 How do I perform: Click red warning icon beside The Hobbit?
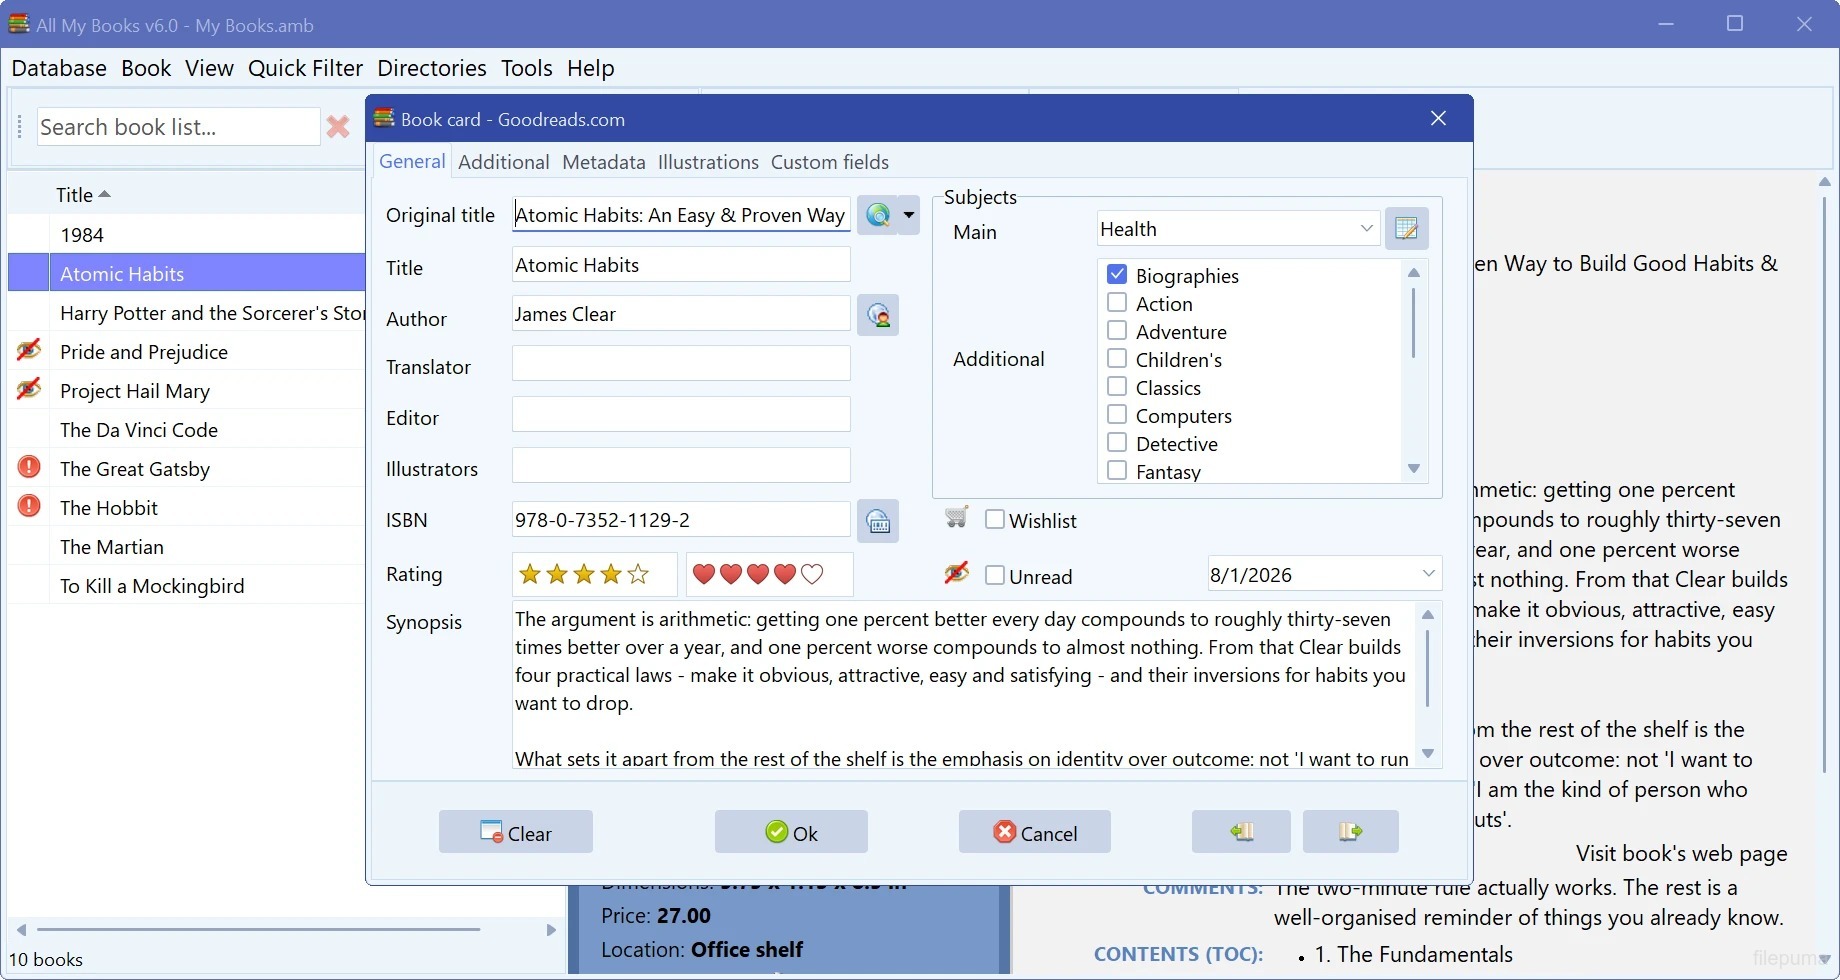[29, 506]
